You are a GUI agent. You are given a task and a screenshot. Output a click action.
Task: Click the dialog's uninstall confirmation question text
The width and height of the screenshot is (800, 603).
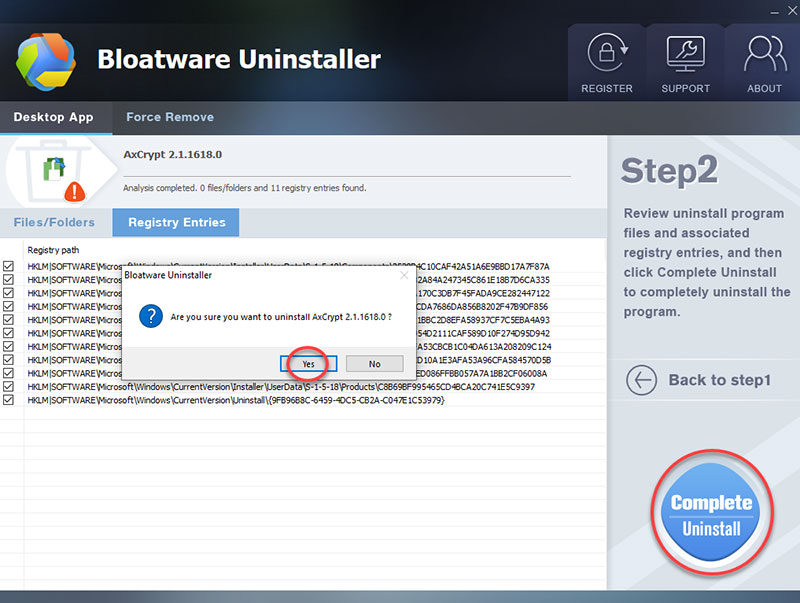point(281,317)
